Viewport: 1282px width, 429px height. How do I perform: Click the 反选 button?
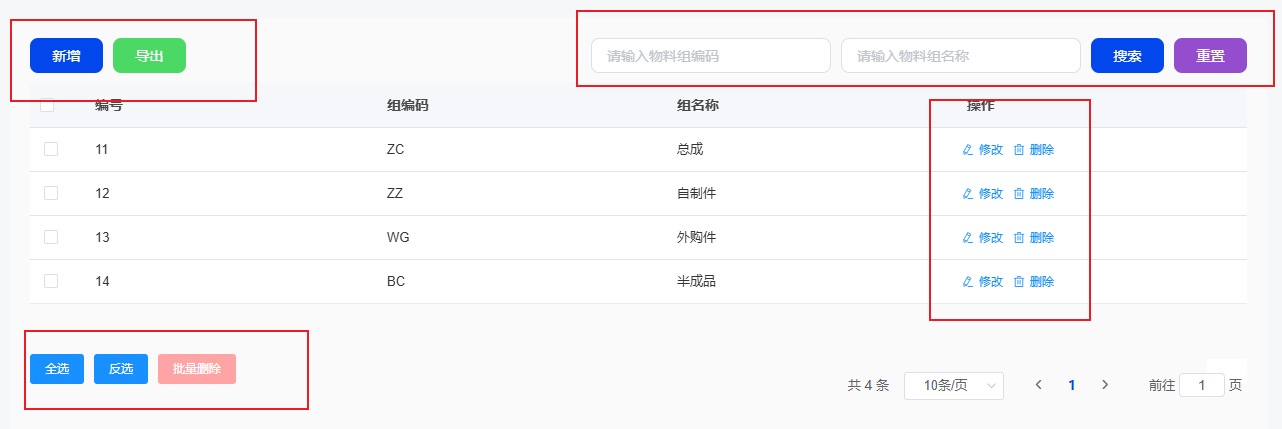(x=121, y=369)
